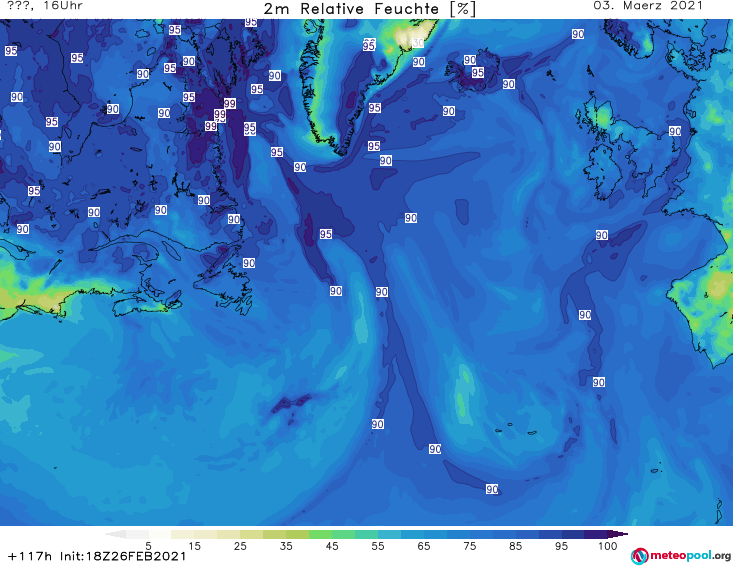Viewport: 733px width, 566px height.
Task: Click colorbar legend value 100
Action: 608,546
